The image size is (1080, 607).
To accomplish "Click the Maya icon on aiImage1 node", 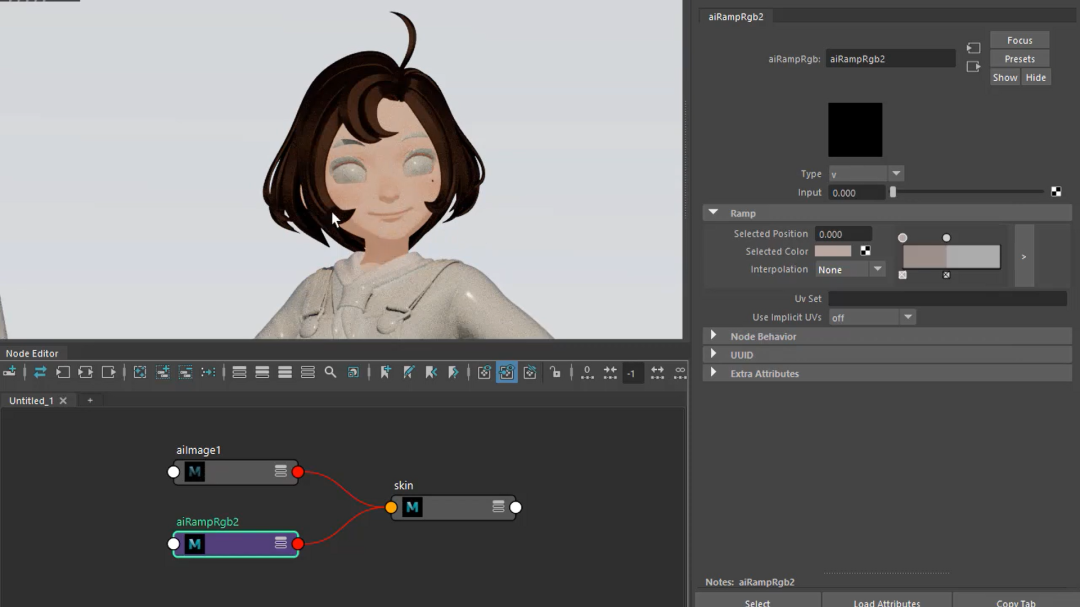I will click(195, 472).
